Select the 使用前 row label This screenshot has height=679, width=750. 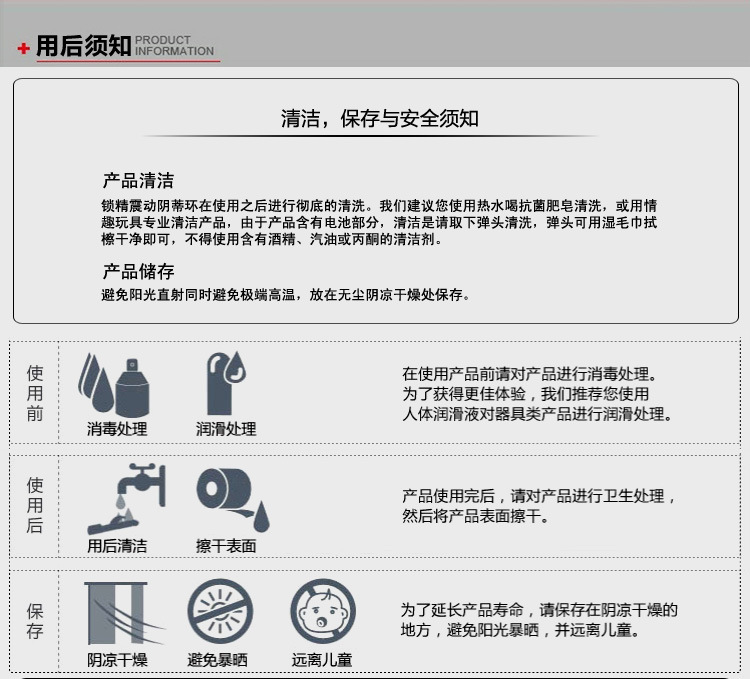pos(35,392)
